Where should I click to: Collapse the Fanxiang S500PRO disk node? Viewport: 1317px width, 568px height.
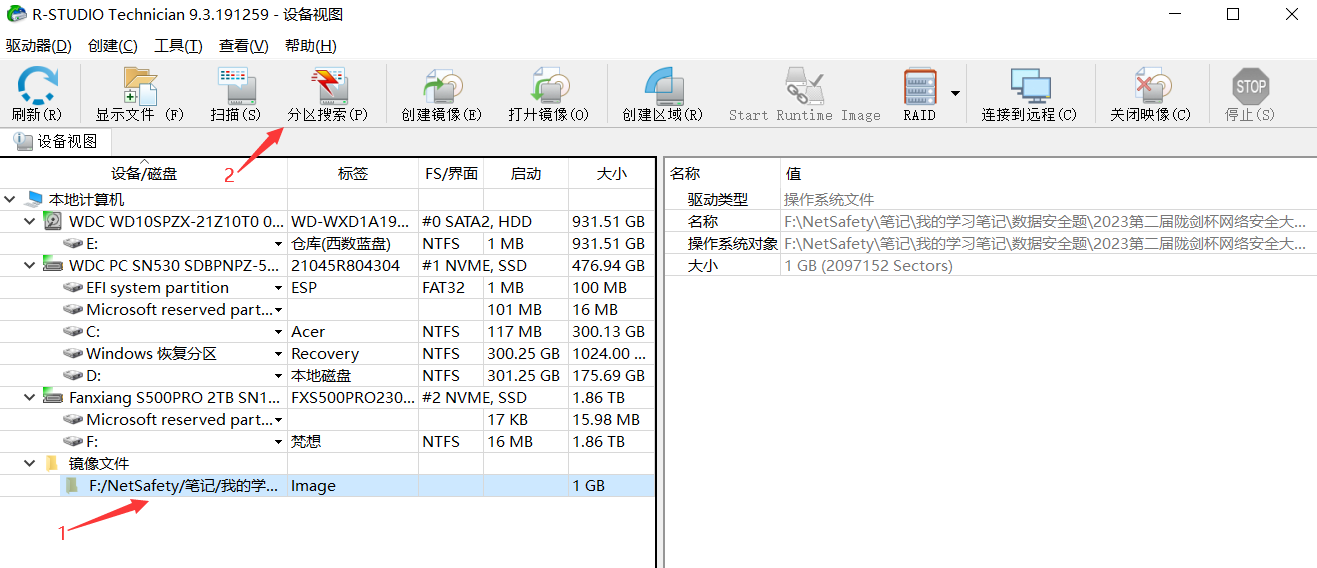click(x=30, y=398)
